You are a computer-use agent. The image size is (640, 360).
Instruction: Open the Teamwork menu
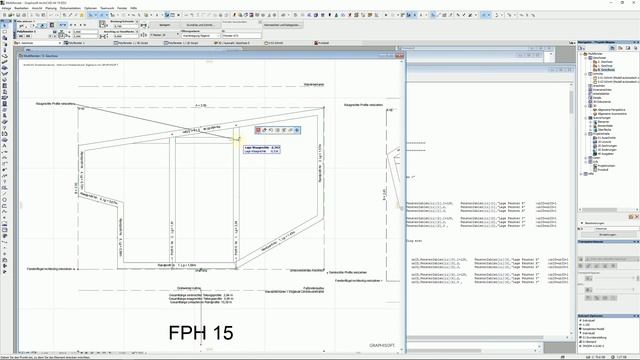click(x=107, y=8)
